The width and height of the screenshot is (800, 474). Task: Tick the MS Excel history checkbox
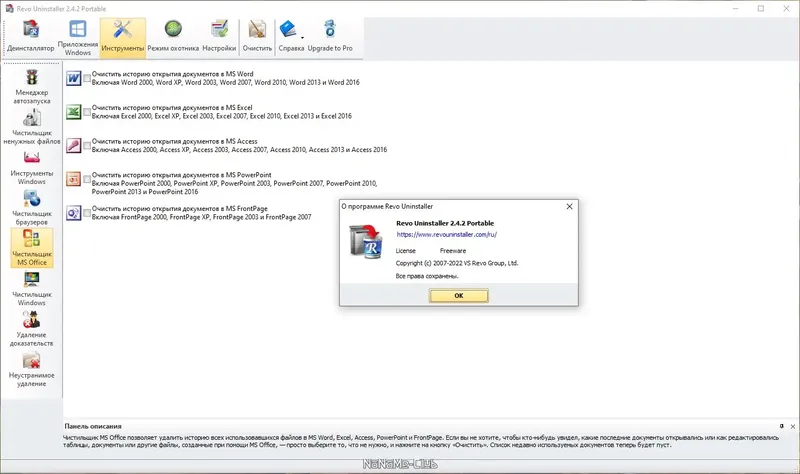(87, 112)
